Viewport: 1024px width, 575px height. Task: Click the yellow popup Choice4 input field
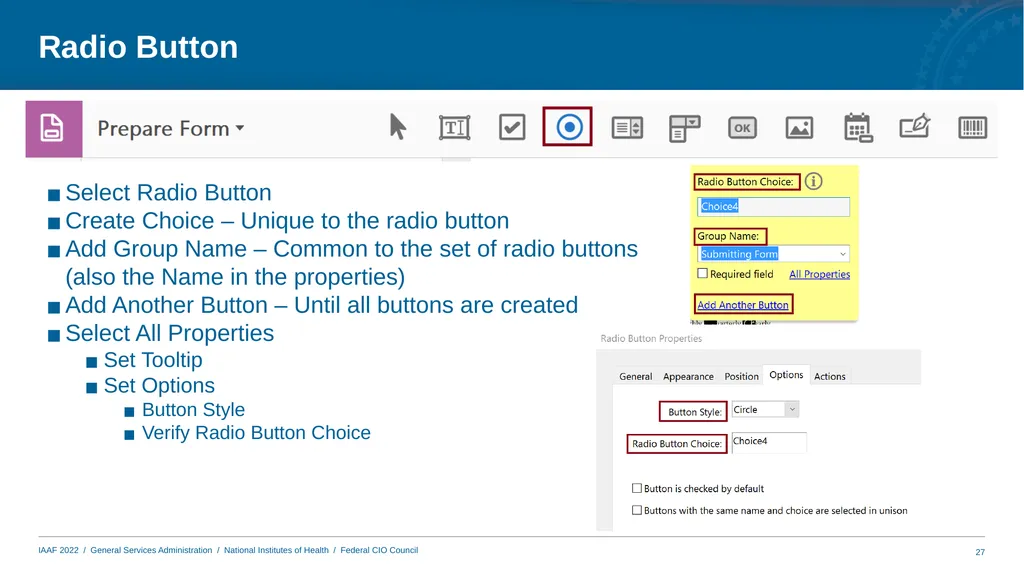click(773, 206)
